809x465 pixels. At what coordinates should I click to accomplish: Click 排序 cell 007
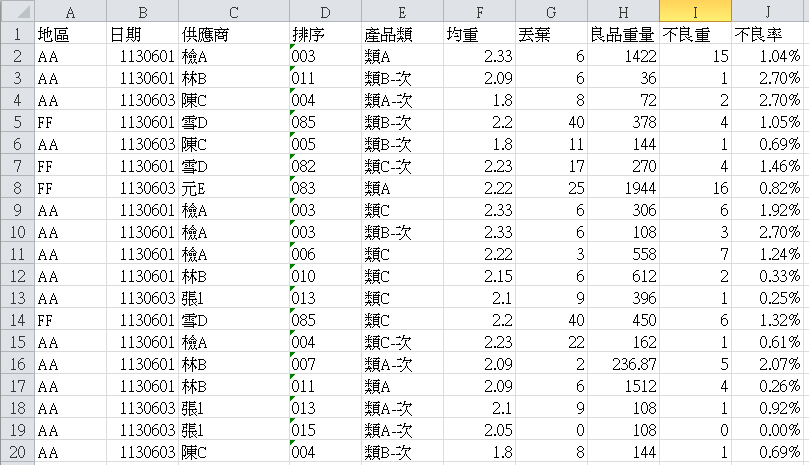(x=326, y=364)
